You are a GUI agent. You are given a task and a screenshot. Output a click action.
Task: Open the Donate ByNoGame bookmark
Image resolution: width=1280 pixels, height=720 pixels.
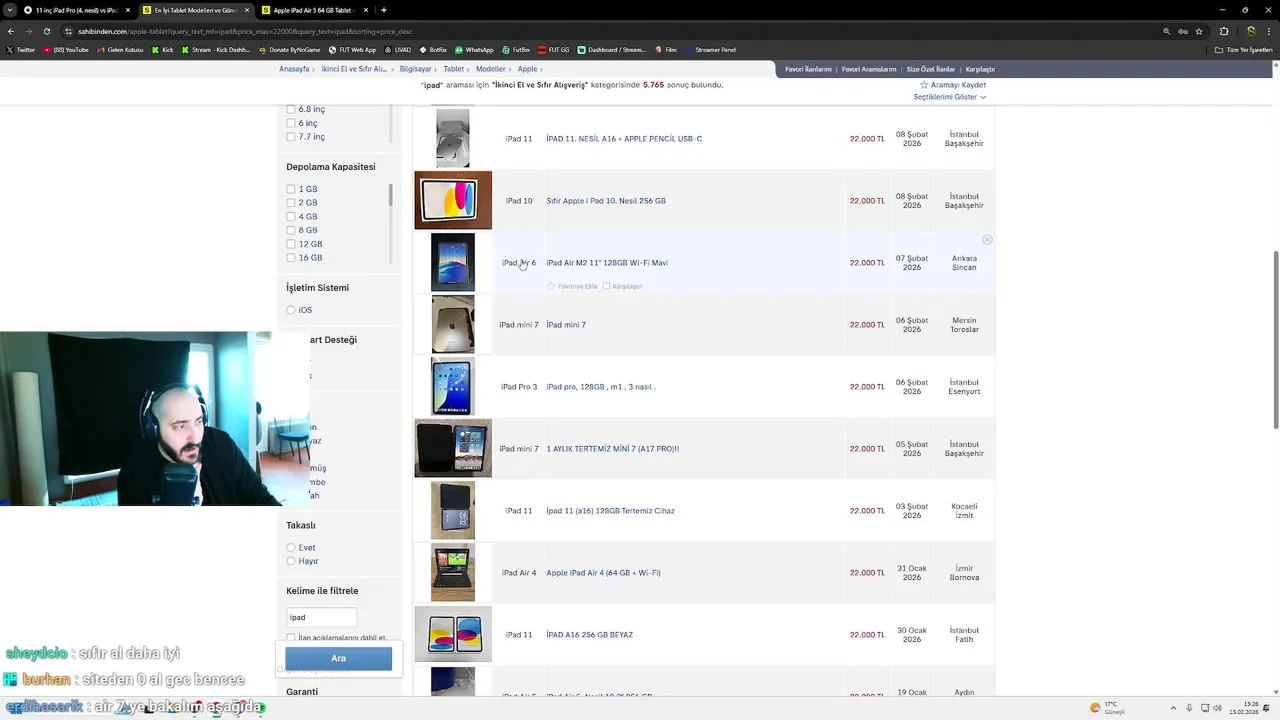point(290,49)
